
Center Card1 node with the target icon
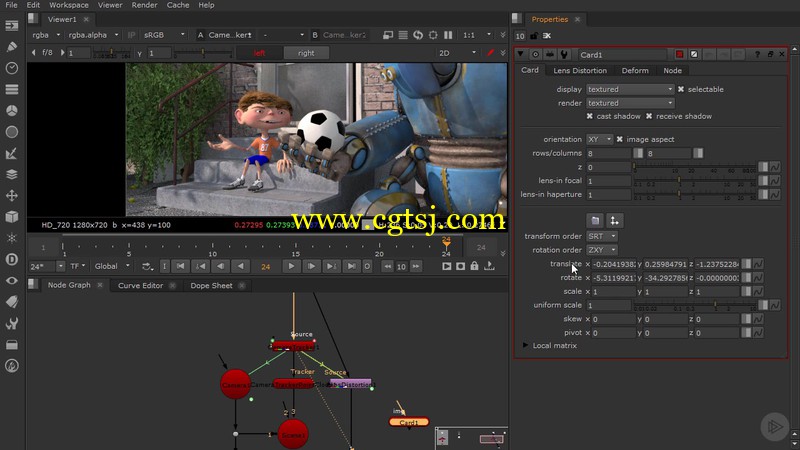[x=535, y=54]
